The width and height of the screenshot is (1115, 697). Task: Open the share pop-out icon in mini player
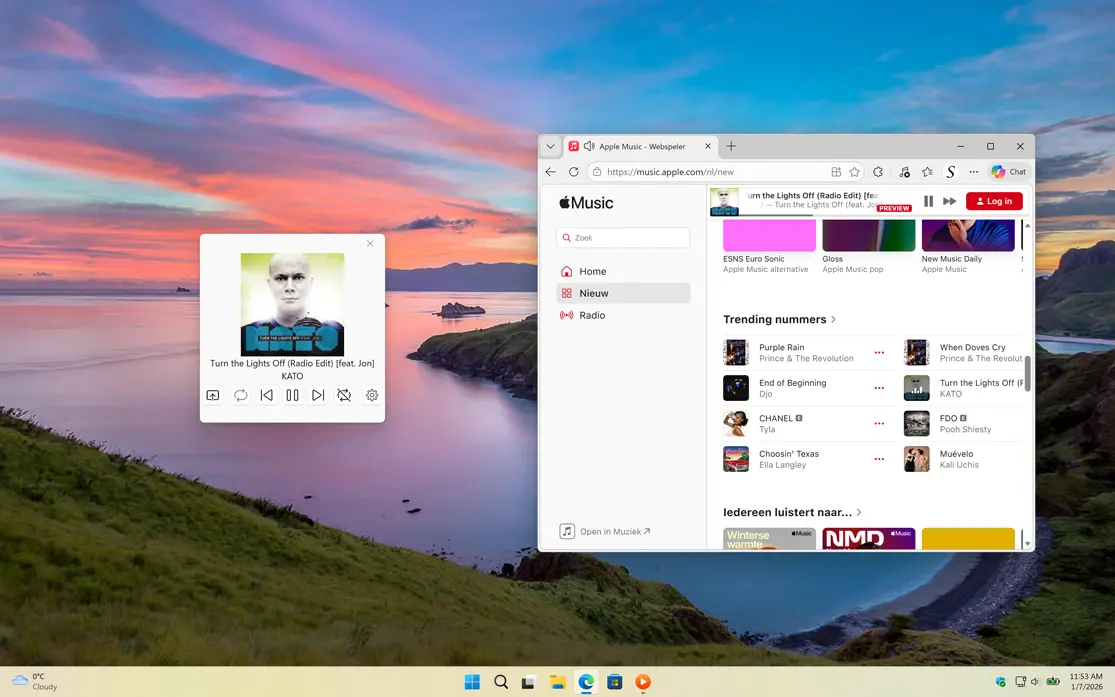pyautogui.click(x=213, y=395)
